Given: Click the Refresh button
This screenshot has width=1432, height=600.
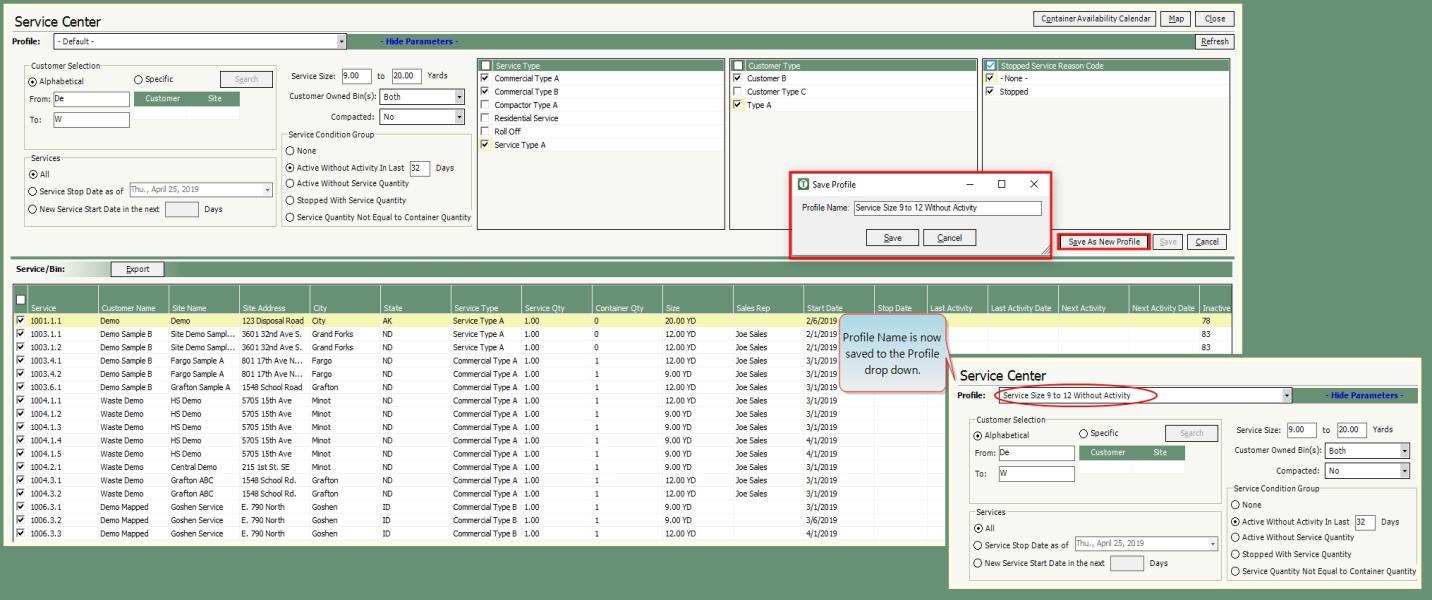Looking at the screenshot, I should point(1215,42).
